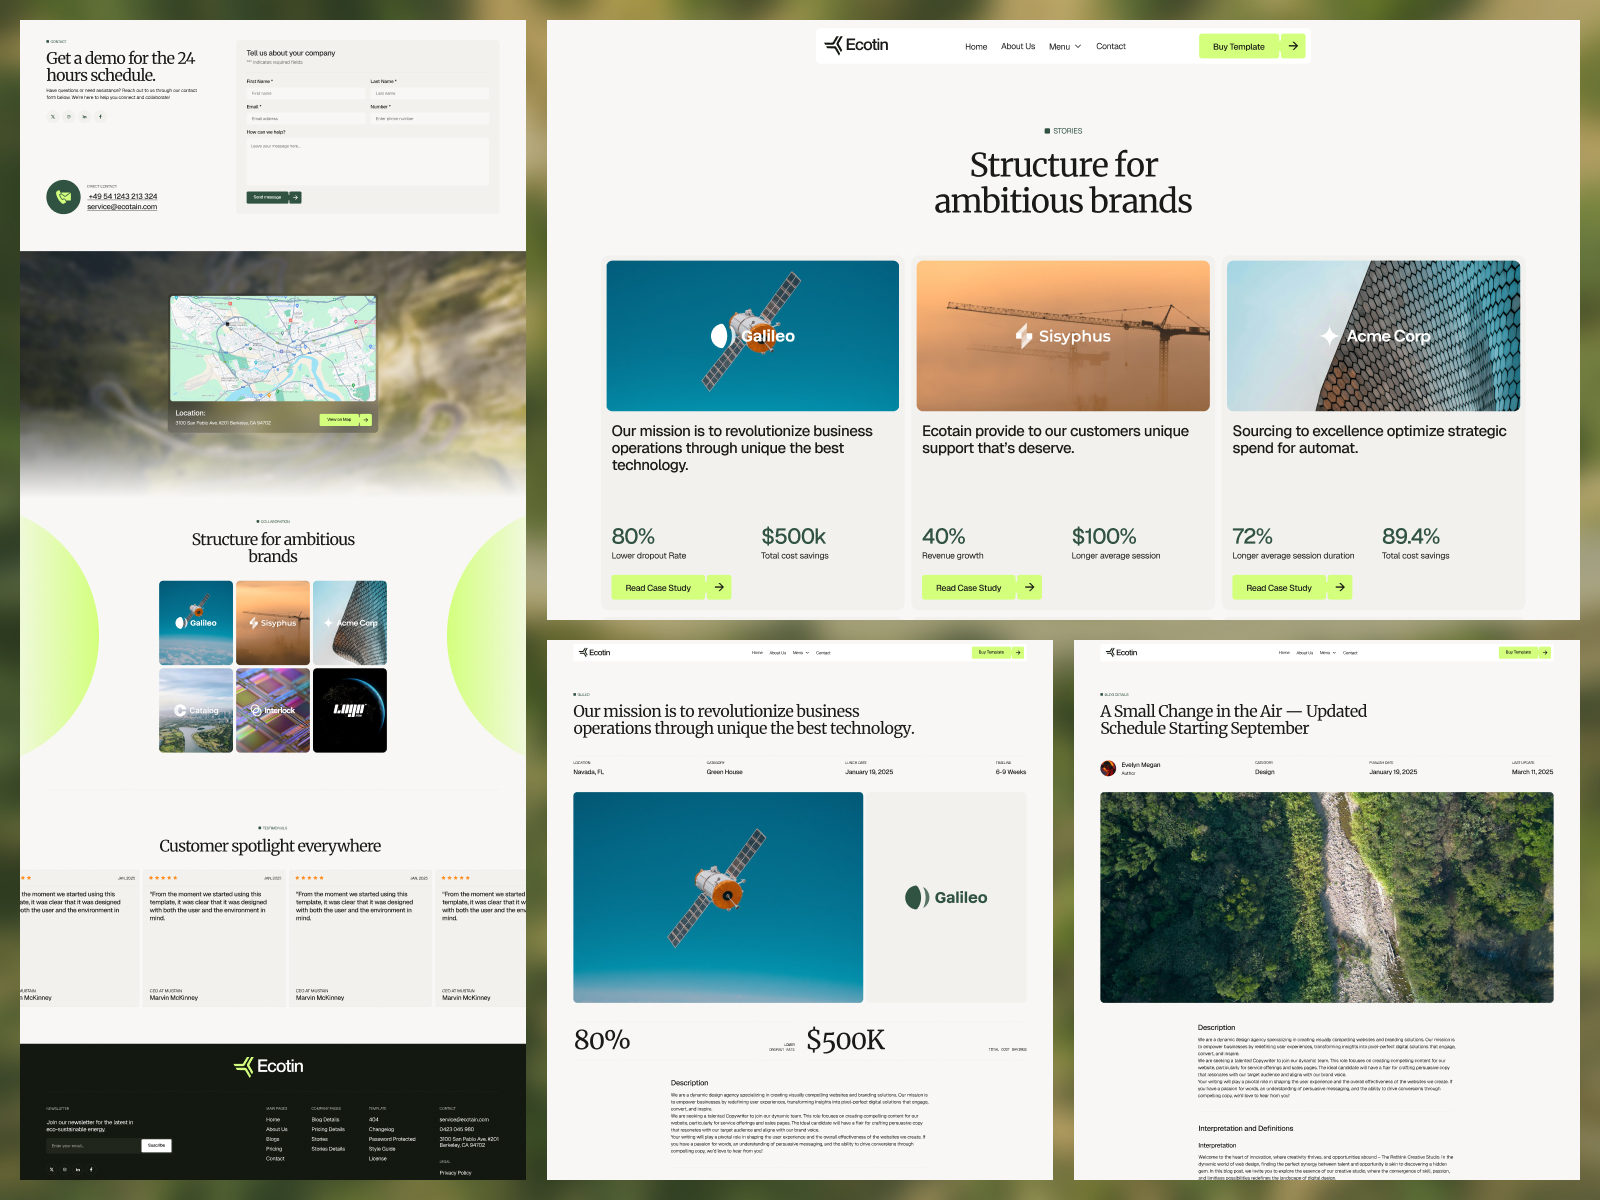Screen dimensions: 1600x1200
Task: Click the aerial forest river image on blog page
Action: click(x=1327, y=897)
